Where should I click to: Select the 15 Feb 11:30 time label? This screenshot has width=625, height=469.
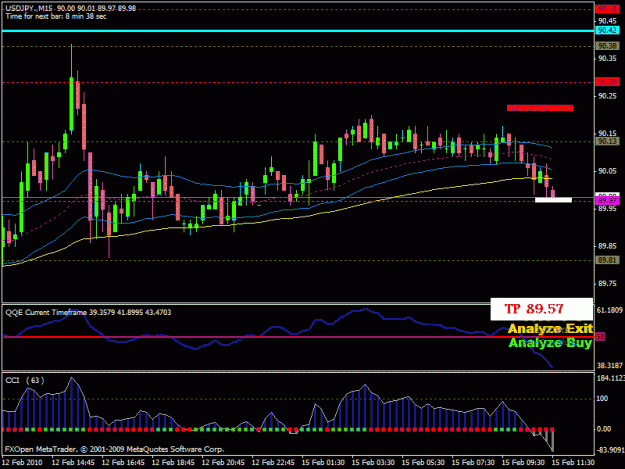[573, 463]
